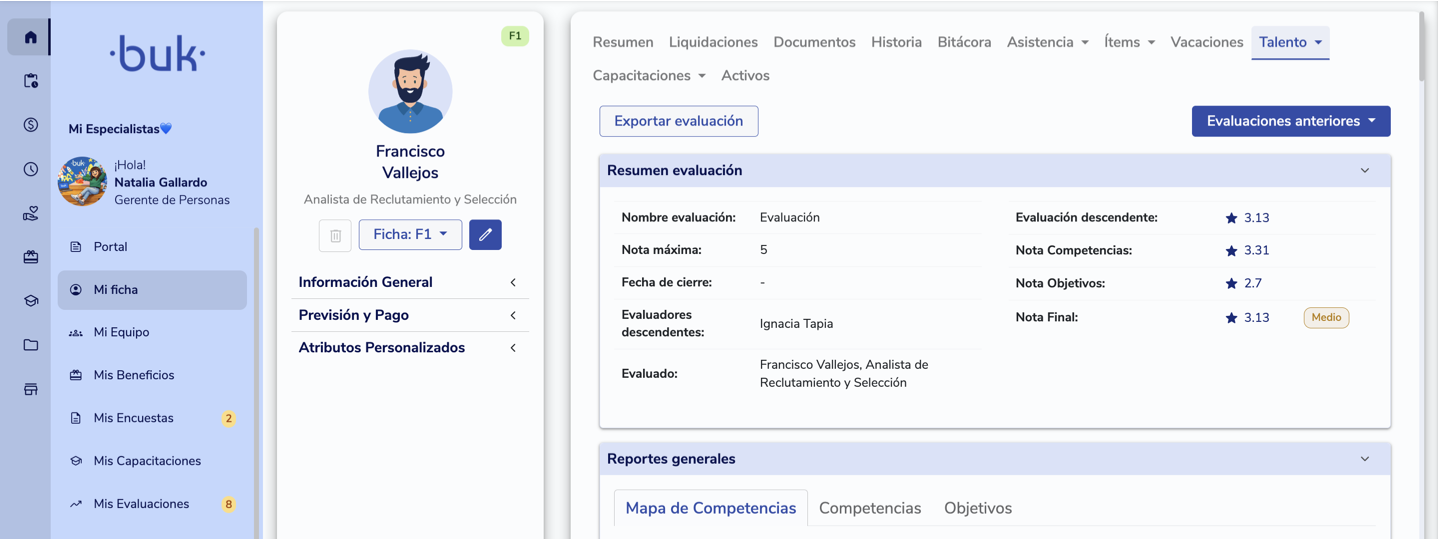Open the Asistencia tab menu
The height and width of the screenshot is (539, 1439).
tap(1047, 42)
